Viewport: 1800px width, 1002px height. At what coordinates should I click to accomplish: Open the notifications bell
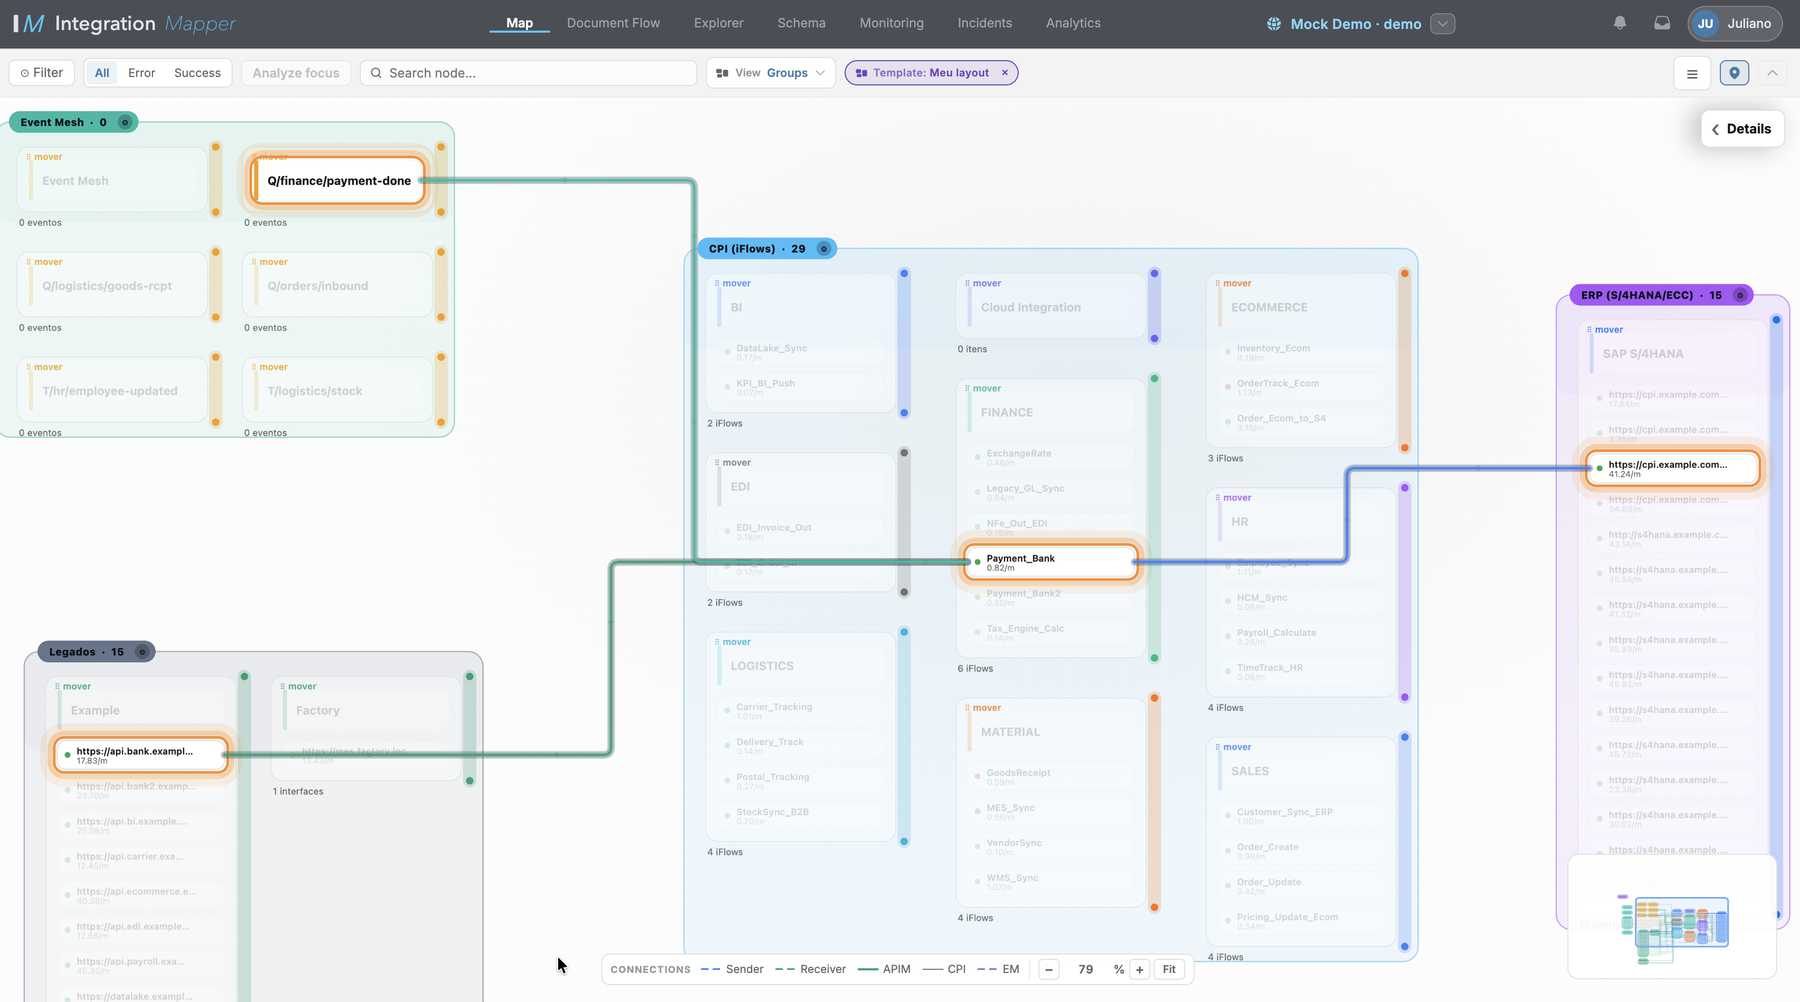pyautogui.click(x=1620, y=23)
